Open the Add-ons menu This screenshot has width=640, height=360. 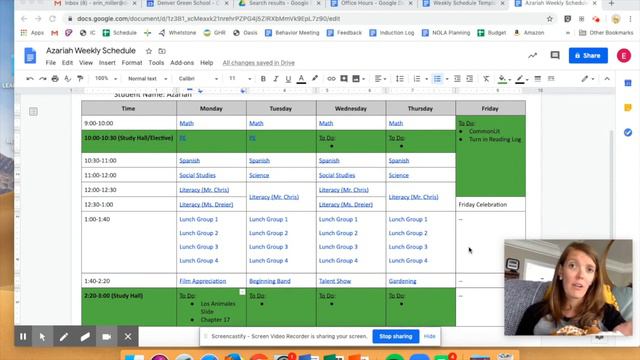tap(182, 63)
